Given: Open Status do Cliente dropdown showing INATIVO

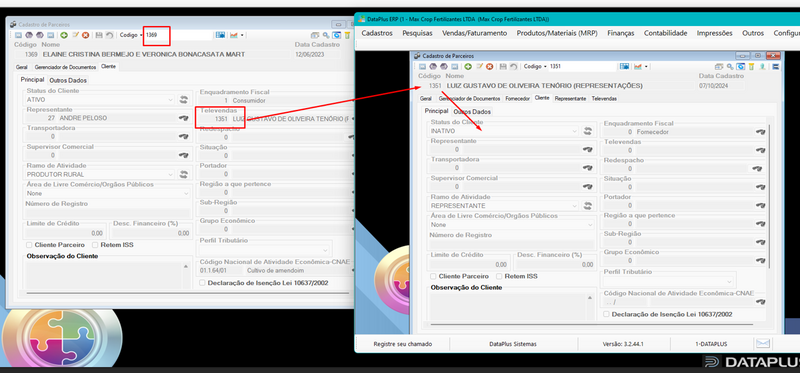Looking at the screenshot, I should (574, 131).
